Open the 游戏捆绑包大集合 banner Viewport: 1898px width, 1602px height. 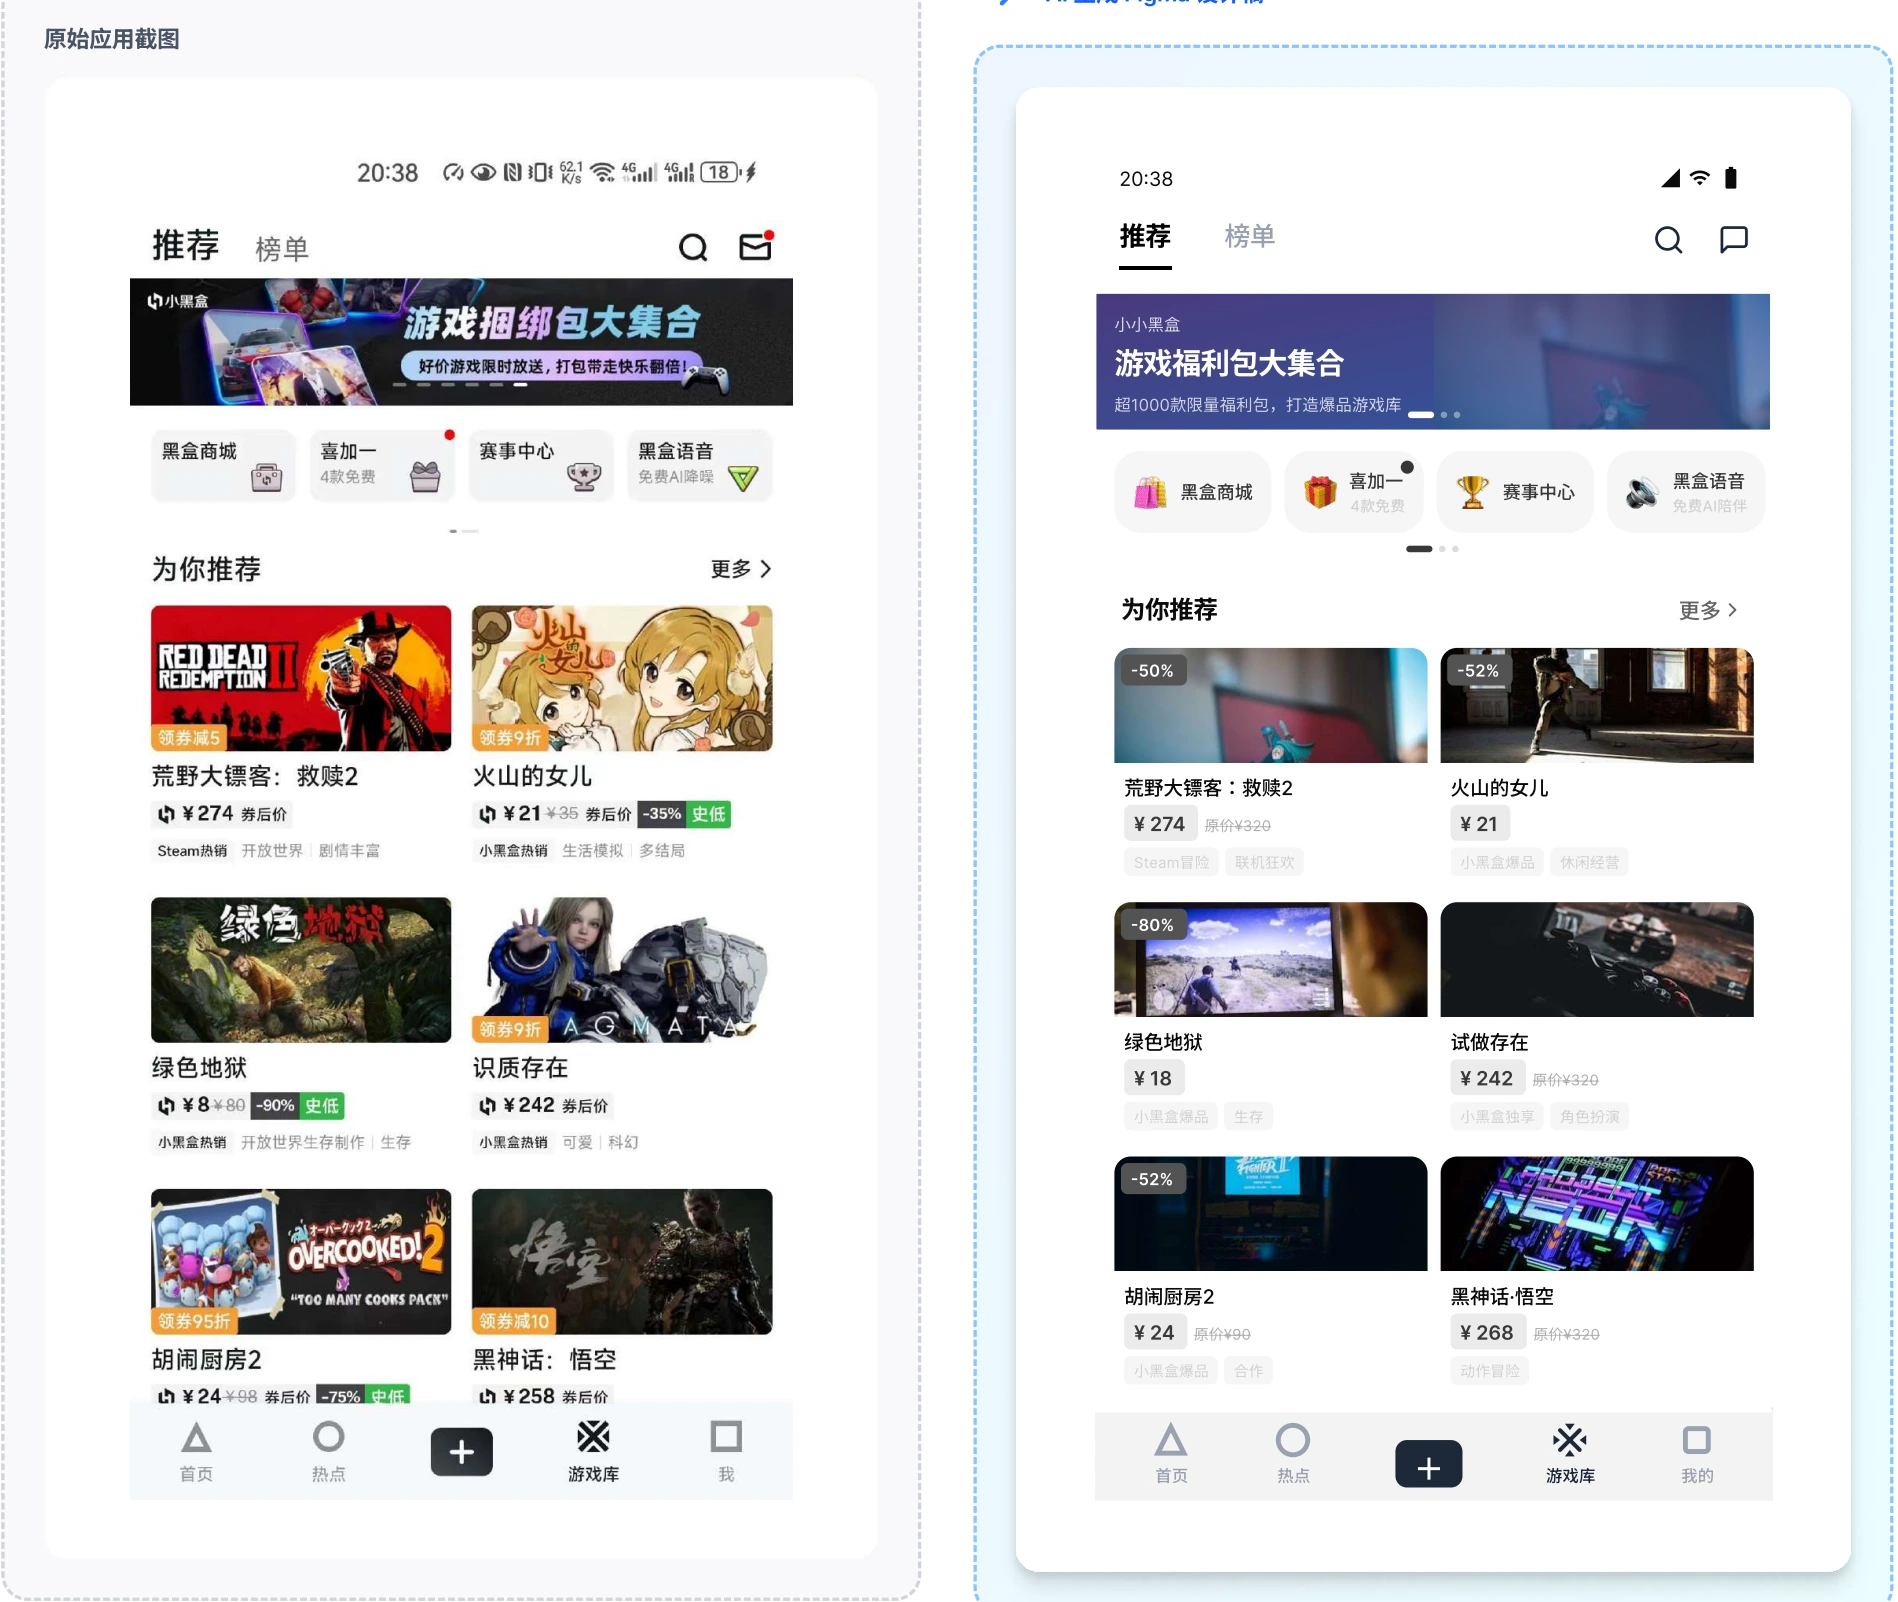[461, 342]
